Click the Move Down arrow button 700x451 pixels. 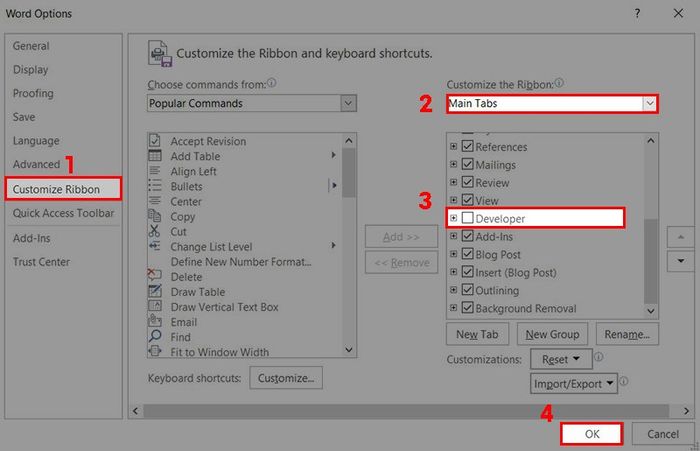click(x=680, y=261)
